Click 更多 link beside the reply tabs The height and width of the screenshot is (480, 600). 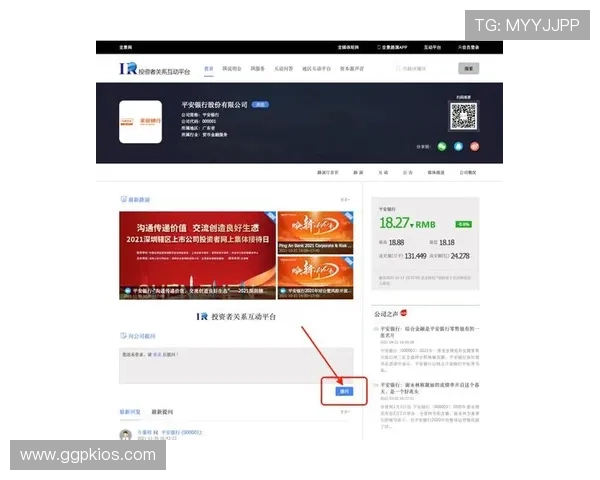(x=345, y=412)
